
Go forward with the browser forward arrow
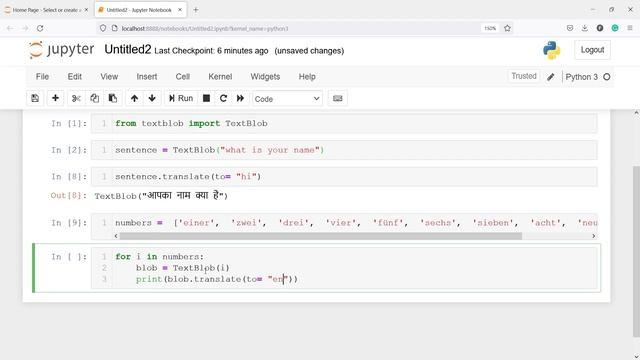pyautogui.click(x=25, y=28)
